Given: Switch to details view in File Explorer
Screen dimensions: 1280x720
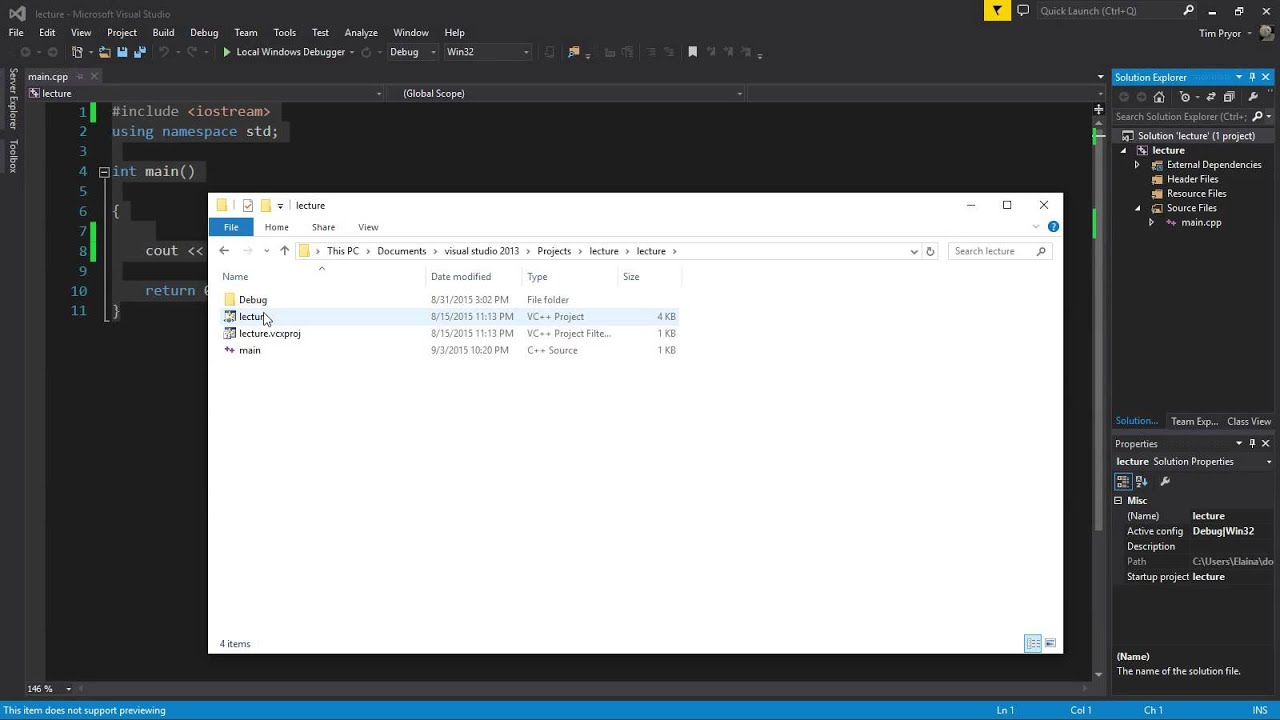Looking at the screenshot, I should tap(1033, 644).
